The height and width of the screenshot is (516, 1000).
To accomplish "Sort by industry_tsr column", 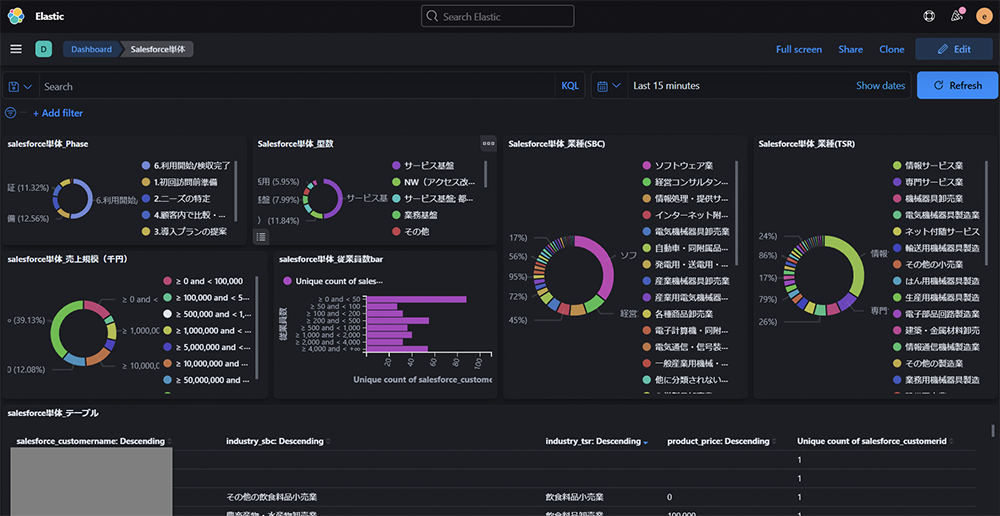I will click(x=596, y=441).
